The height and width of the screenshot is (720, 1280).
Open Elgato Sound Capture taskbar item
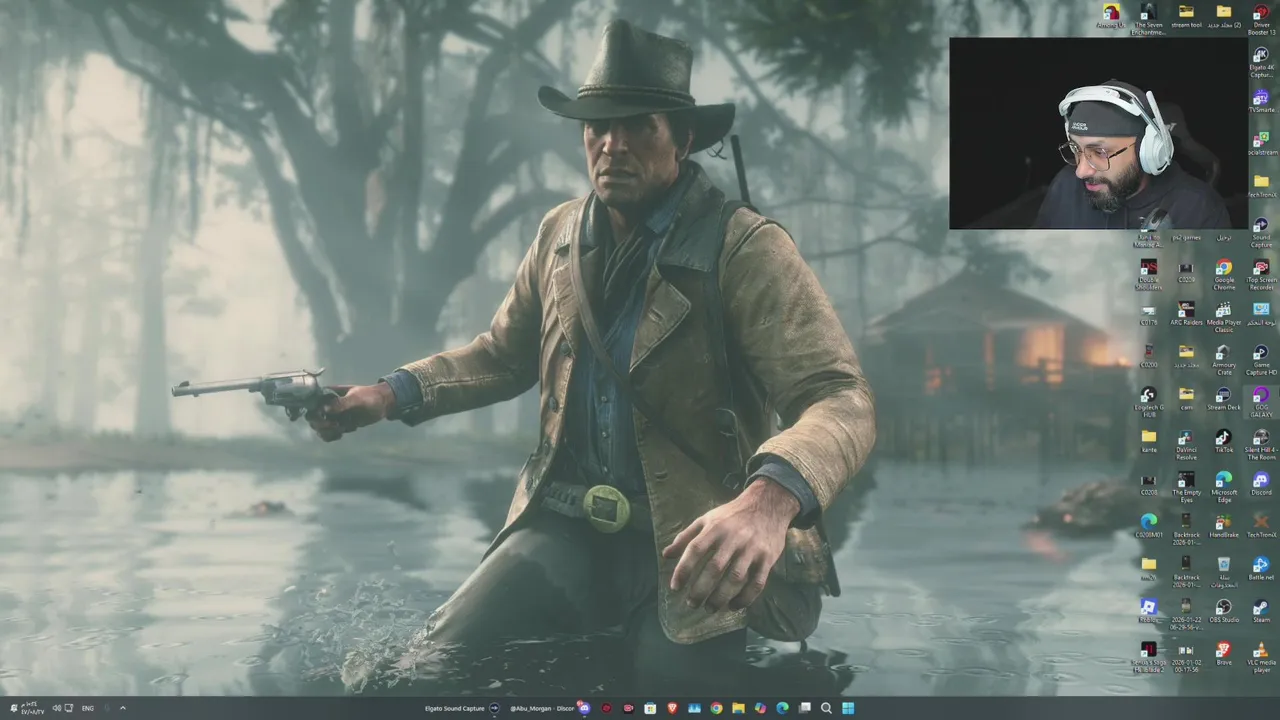[462, 708]
